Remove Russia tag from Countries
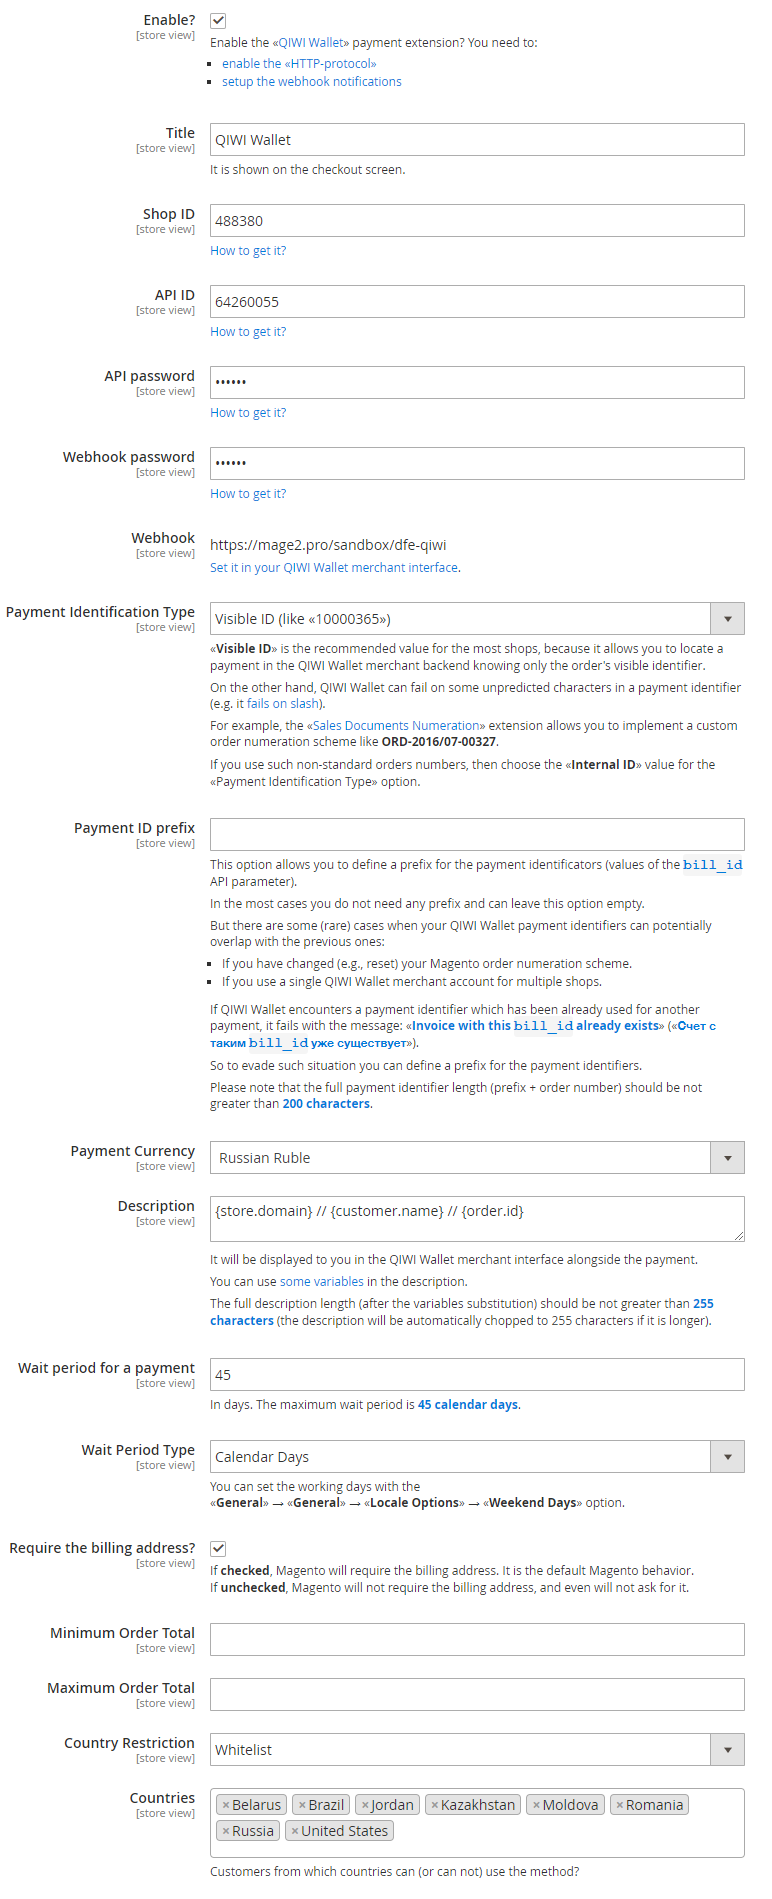Viewport: 772px width, 1899px height. pyautogui.click(x=226, y=1831)
